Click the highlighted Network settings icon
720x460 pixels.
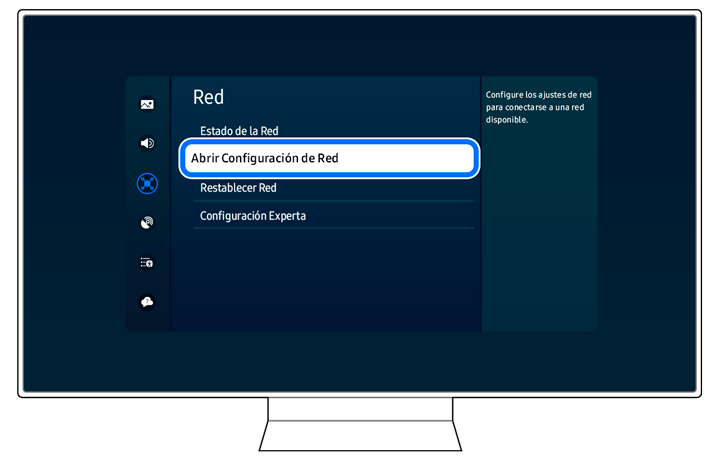147,184
